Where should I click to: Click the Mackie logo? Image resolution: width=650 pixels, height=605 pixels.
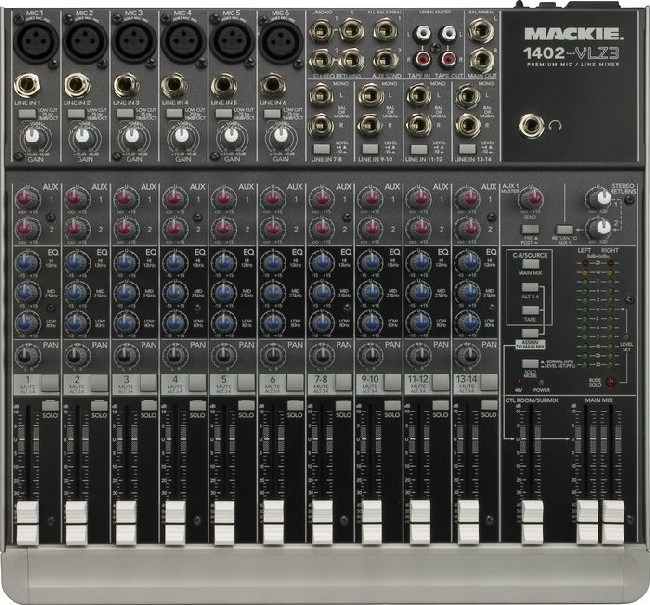pos(574,34)
